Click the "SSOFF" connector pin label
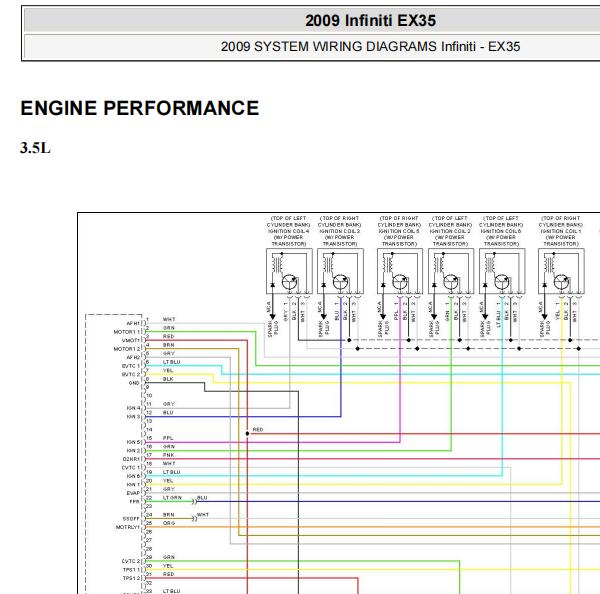This screenshot has width=600, height=594. 131,519
